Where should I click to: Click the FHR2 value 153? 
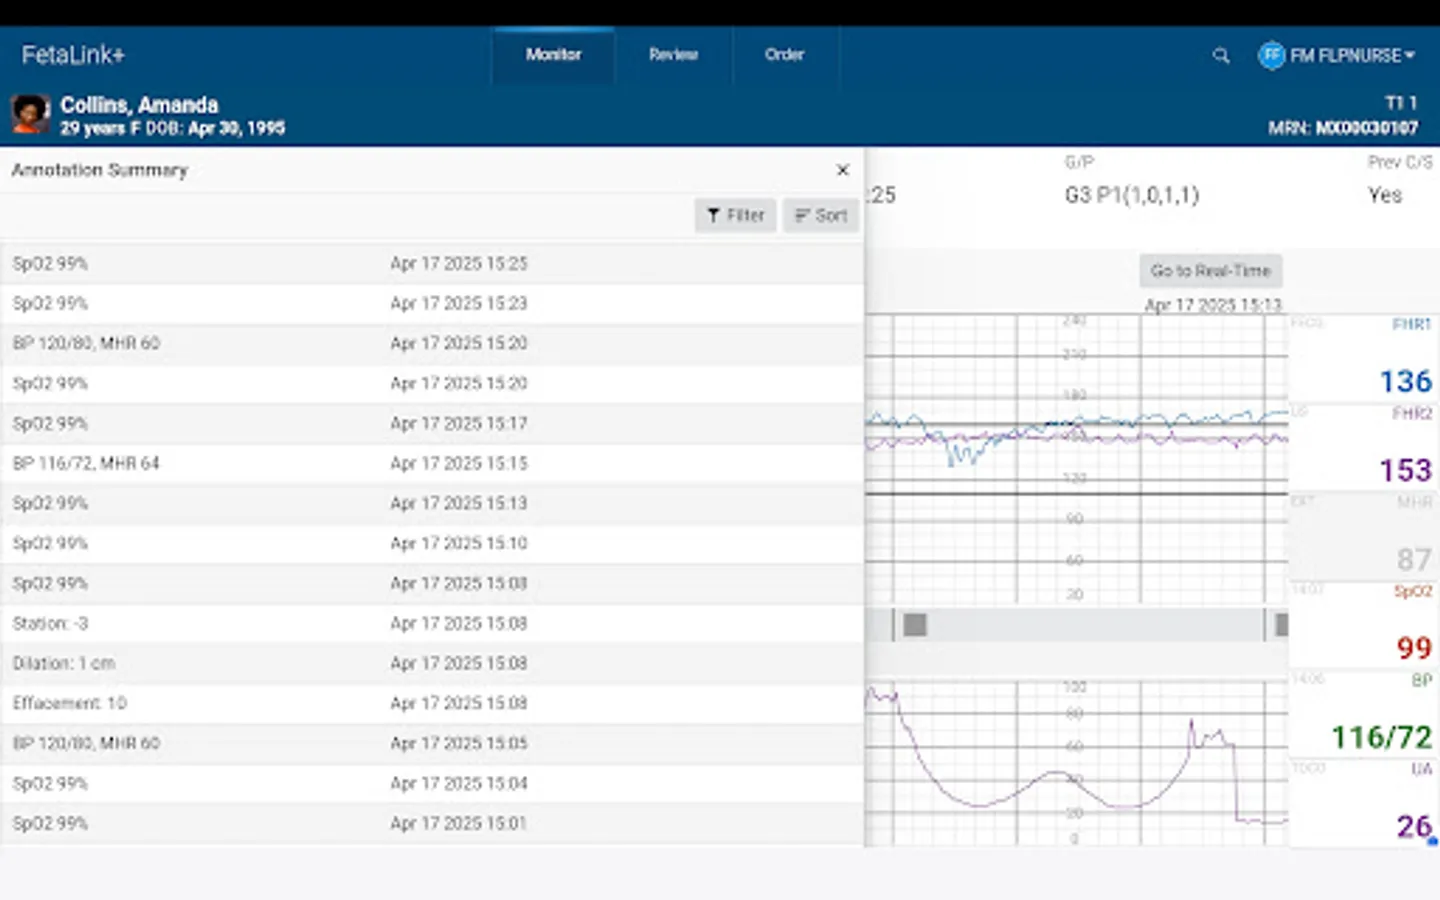[x=1405, y=471]
